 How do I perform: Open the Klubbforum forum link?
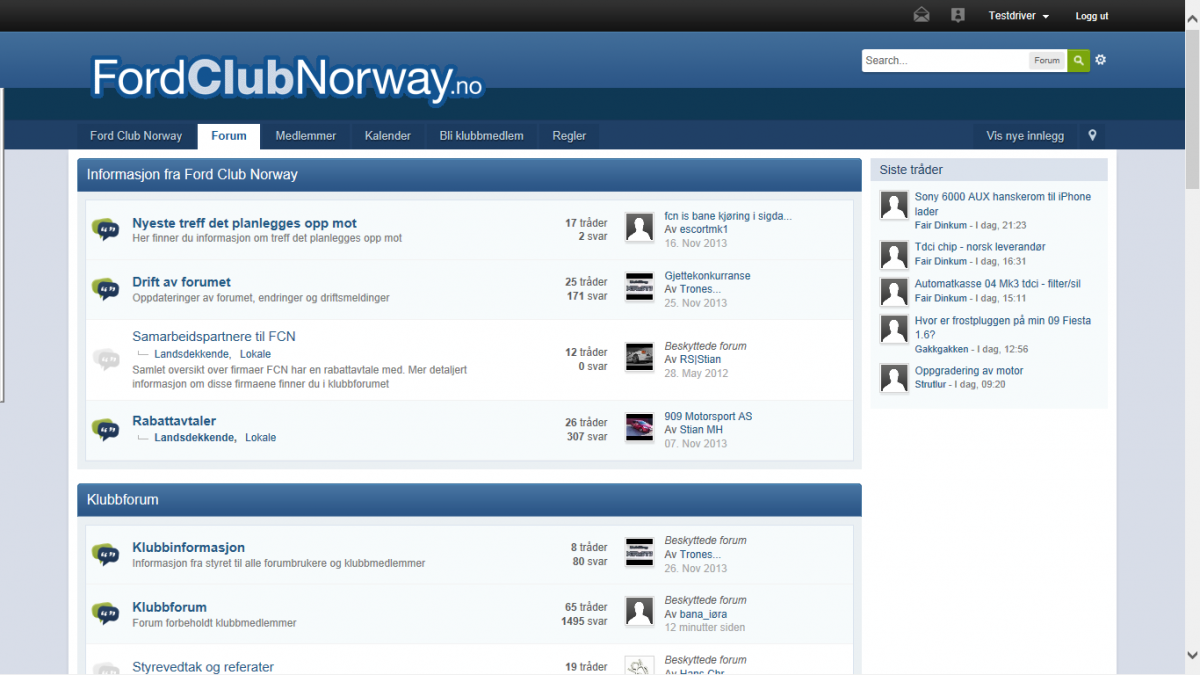pos(169,607)
